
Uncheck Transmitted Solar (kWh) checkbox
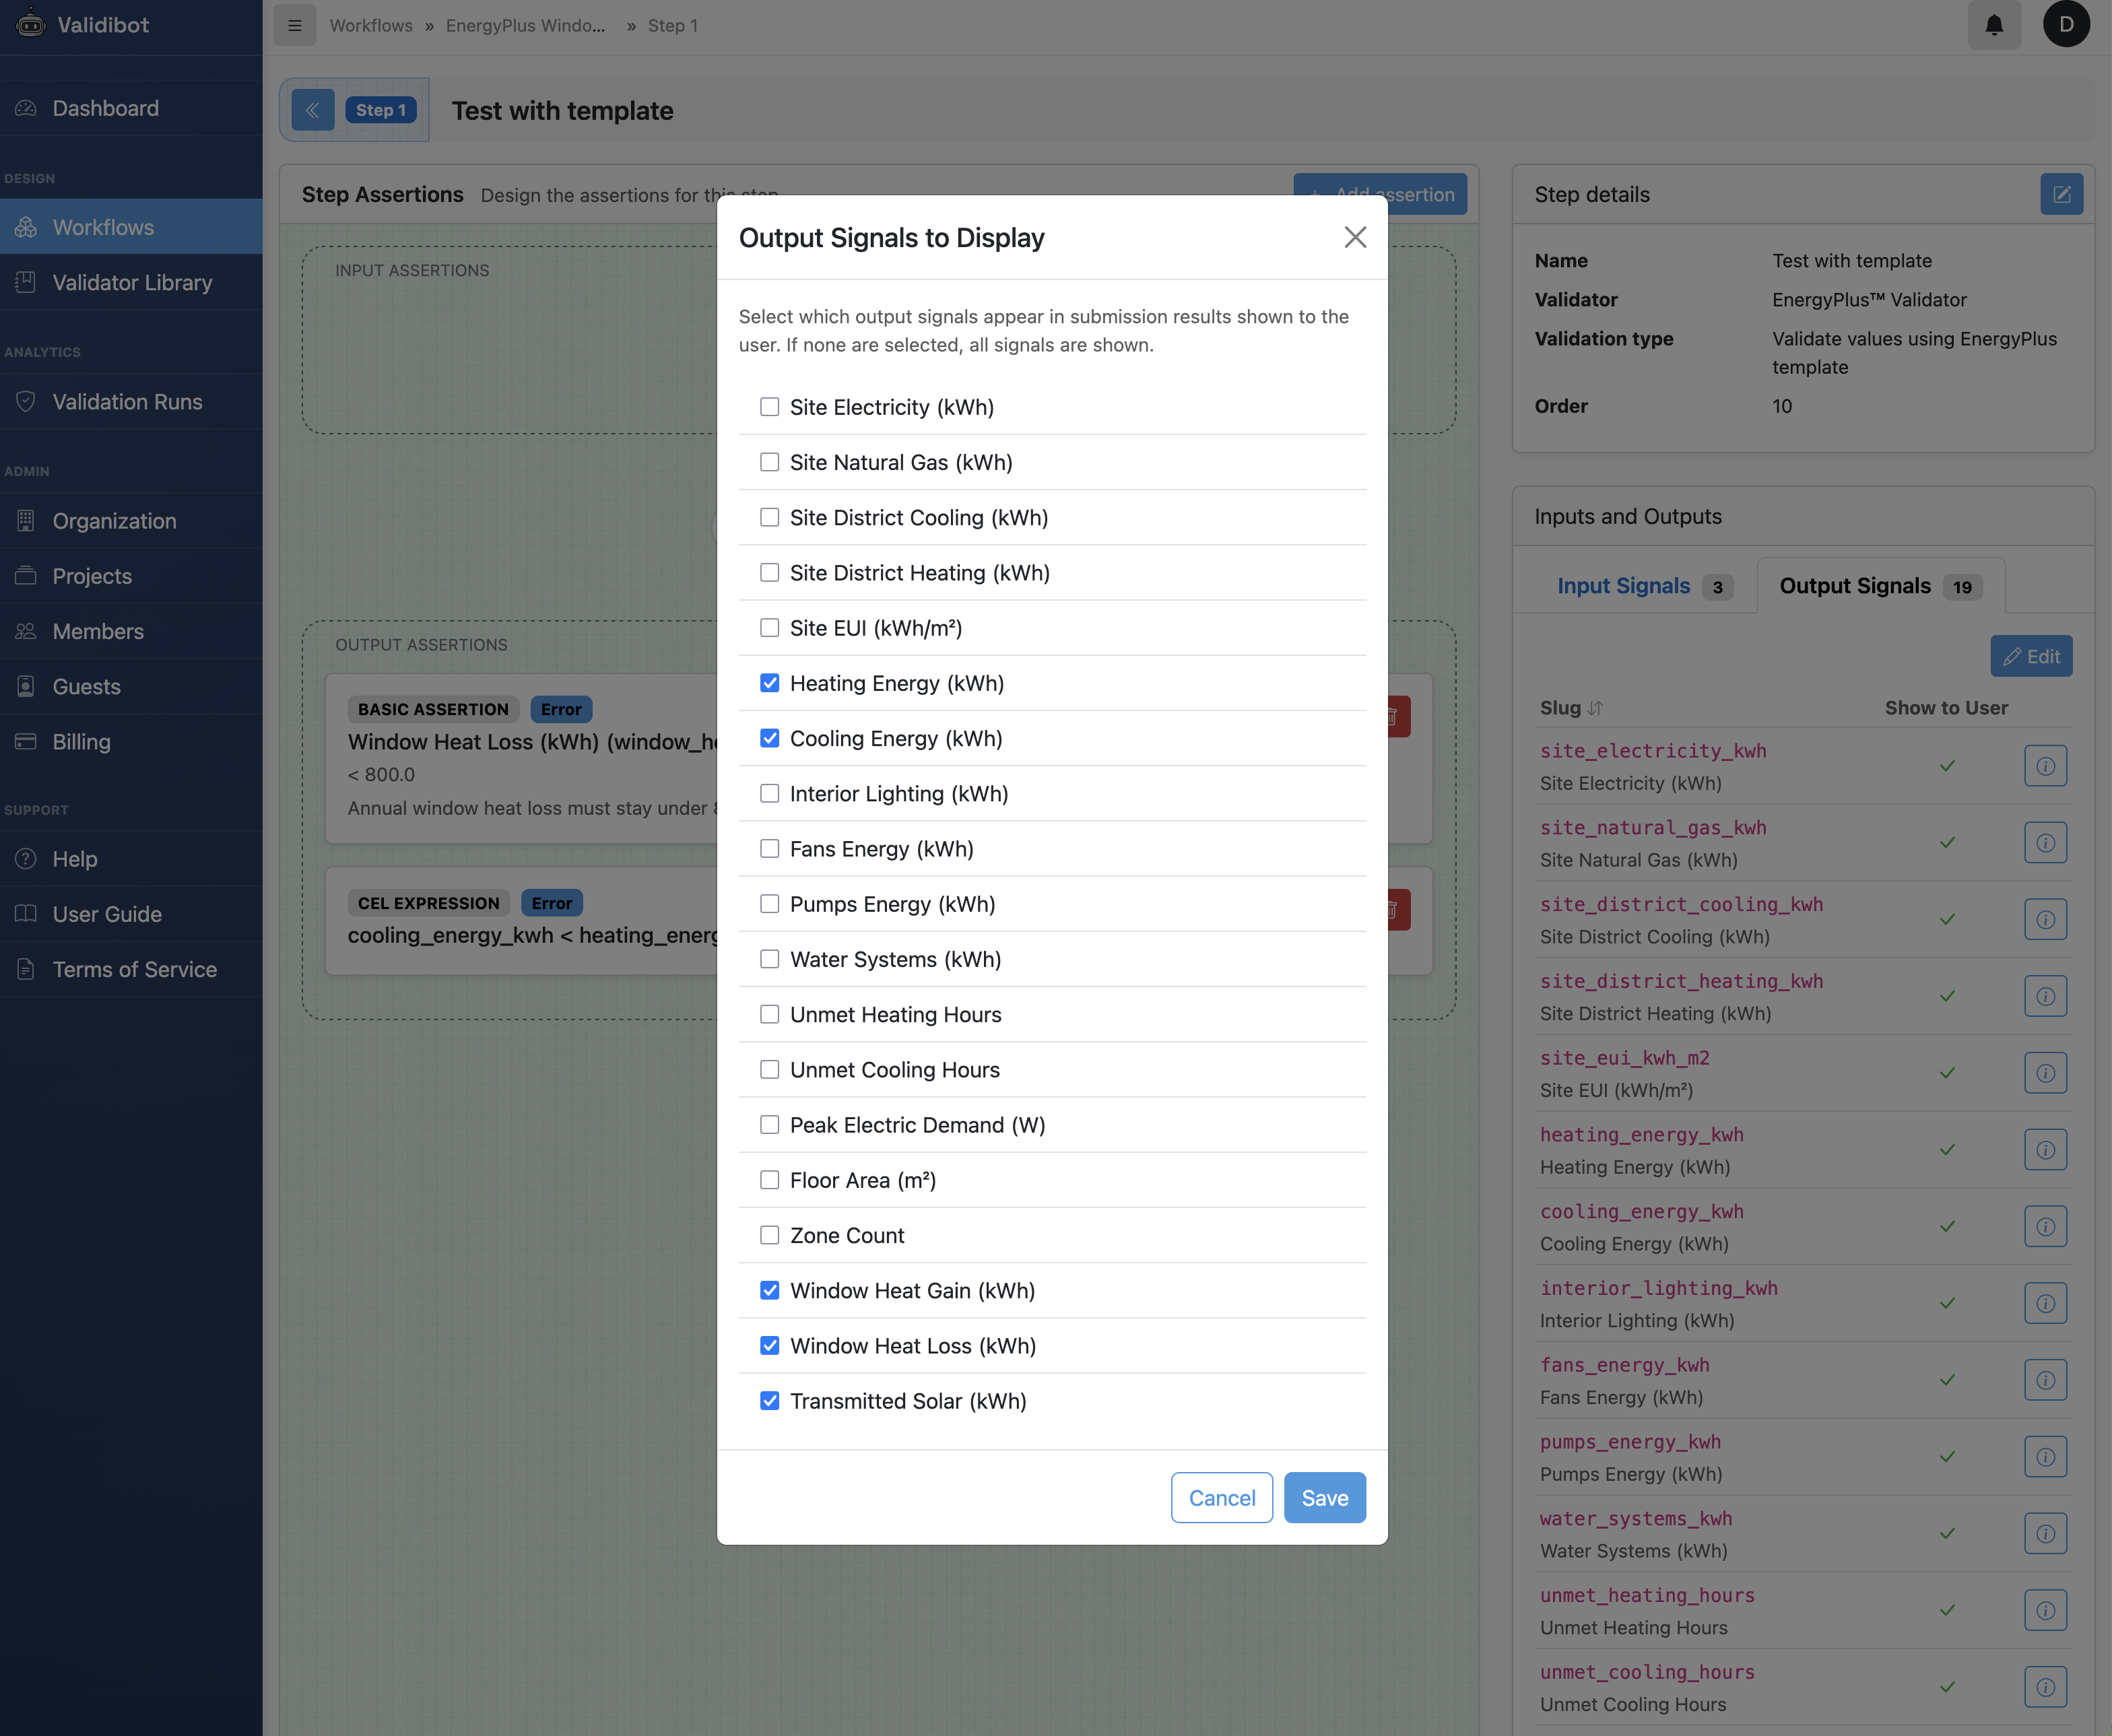point(769,1401)
